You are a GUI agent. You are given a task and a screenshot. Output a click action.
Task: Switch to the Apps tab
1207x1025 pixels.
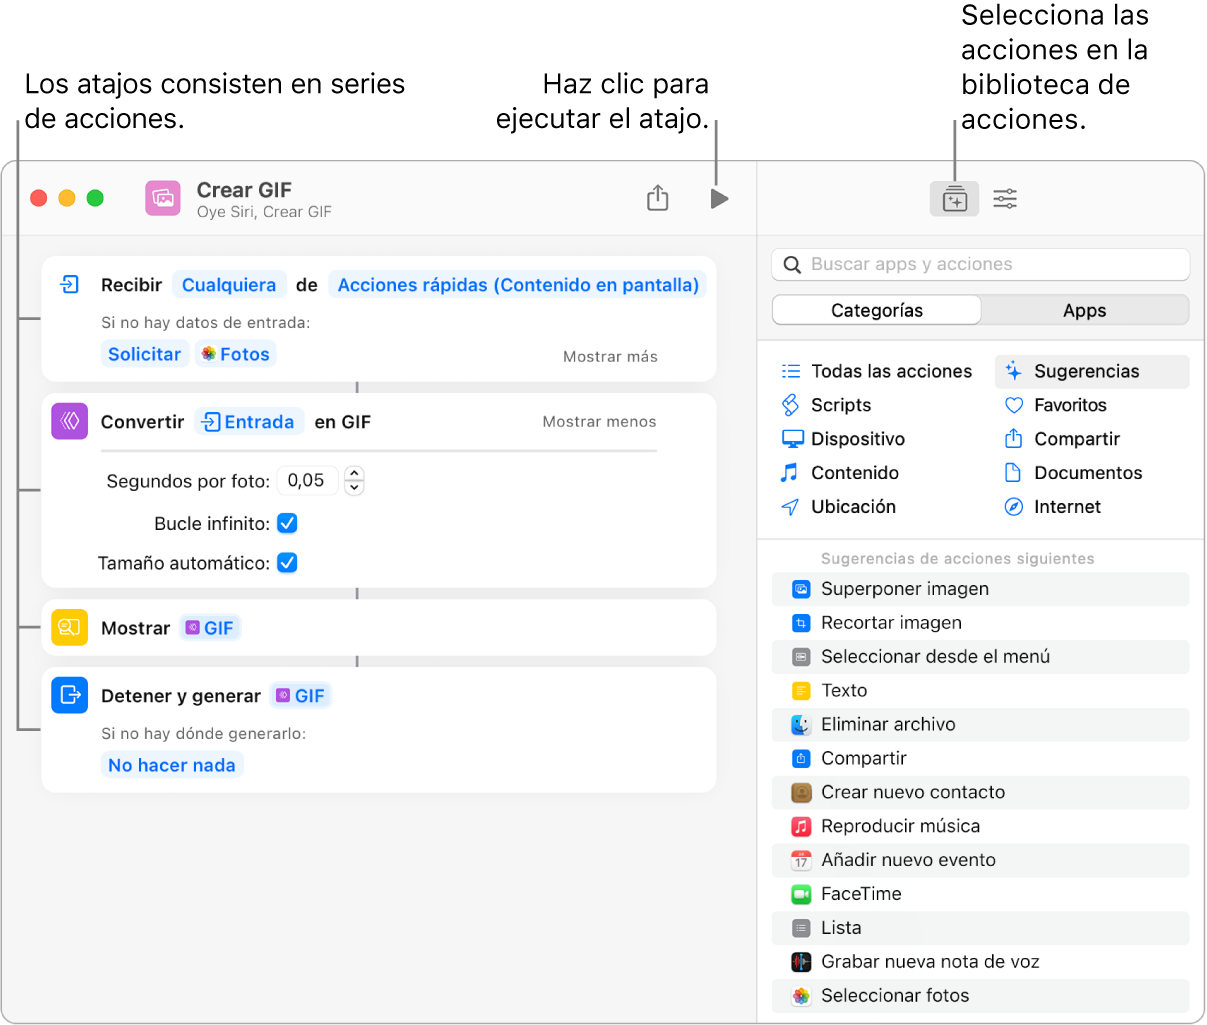tap(1084, 310)
